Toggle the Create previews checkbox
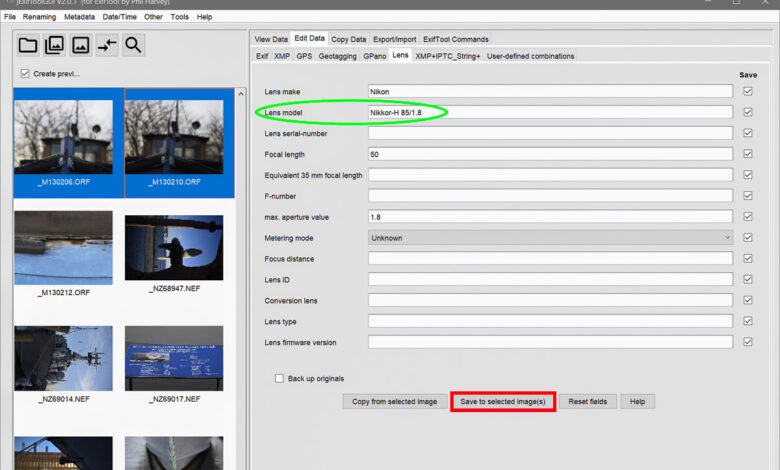Screen dimensions: 780x470 pyautogui.click(x=25, y=74)
